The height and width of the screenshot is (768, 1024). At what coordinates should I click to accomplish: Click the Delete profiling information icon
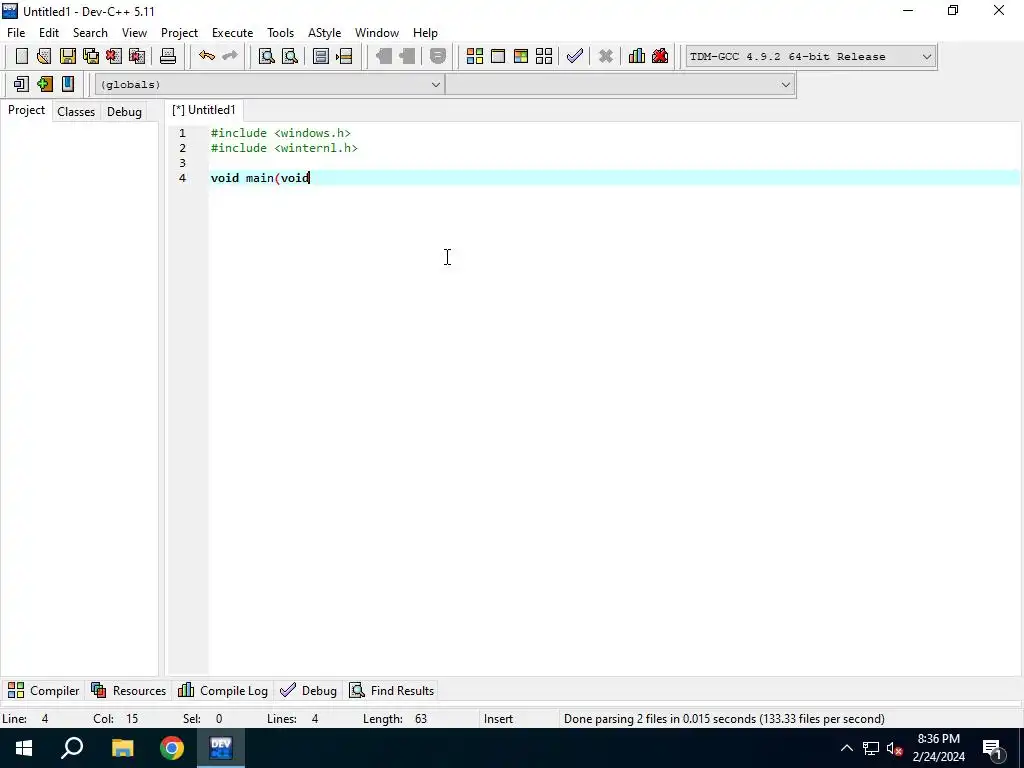[660, 56]
